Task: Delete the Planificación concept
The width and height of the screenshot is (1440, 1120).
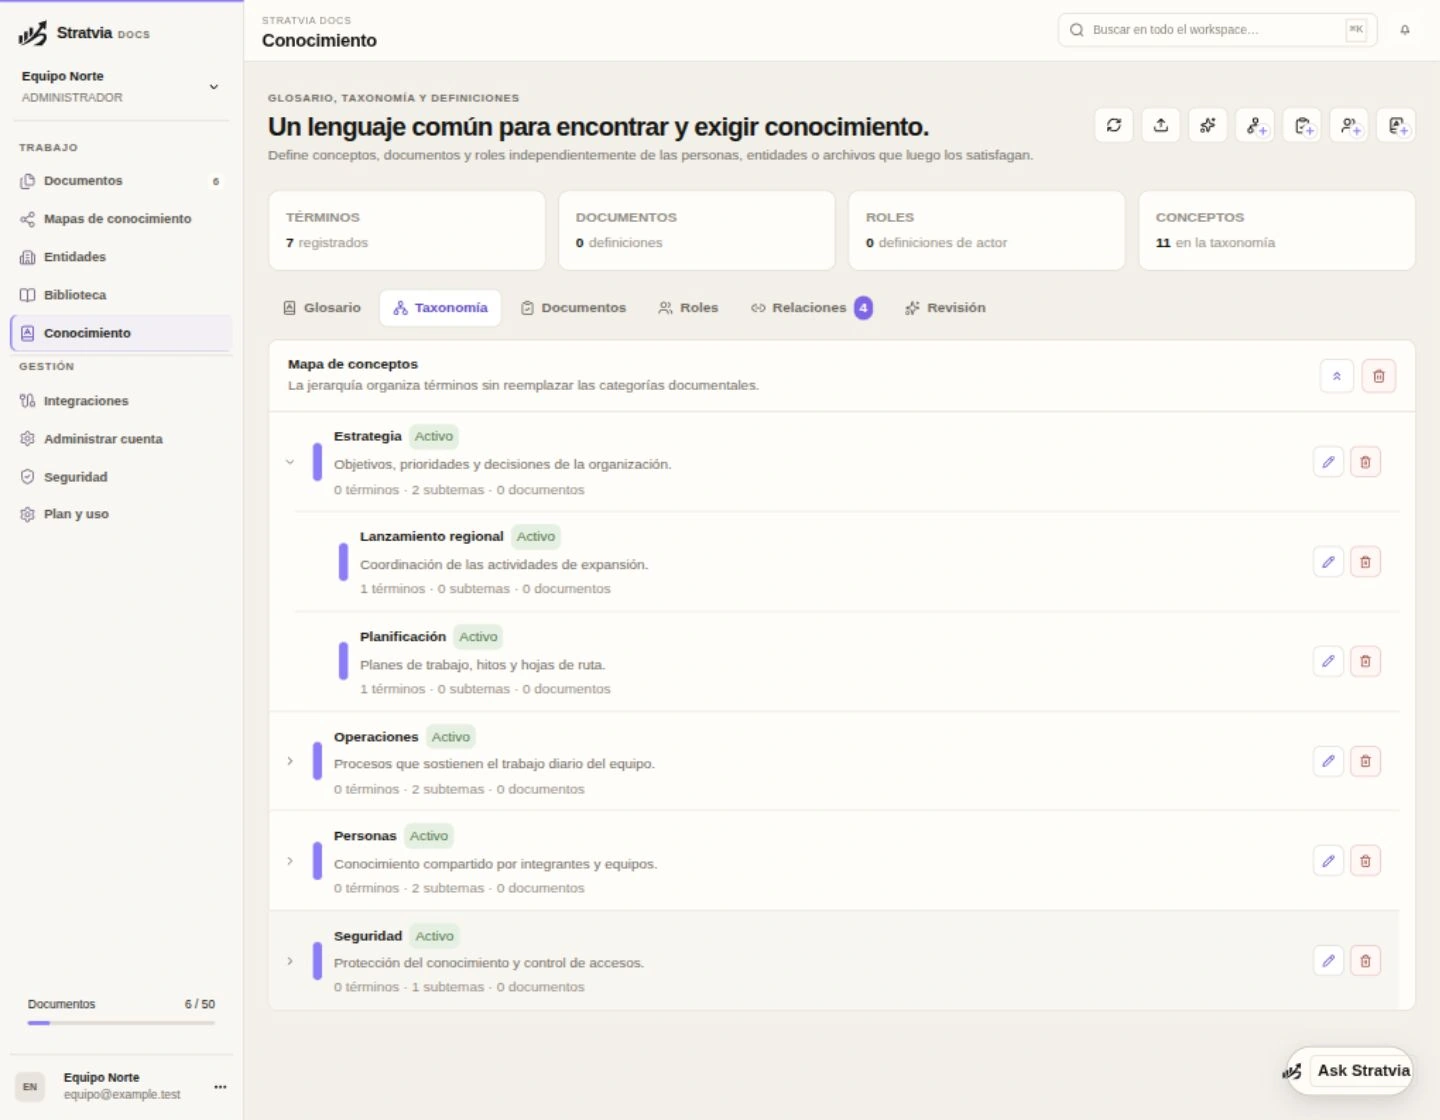Action: 1365,661
